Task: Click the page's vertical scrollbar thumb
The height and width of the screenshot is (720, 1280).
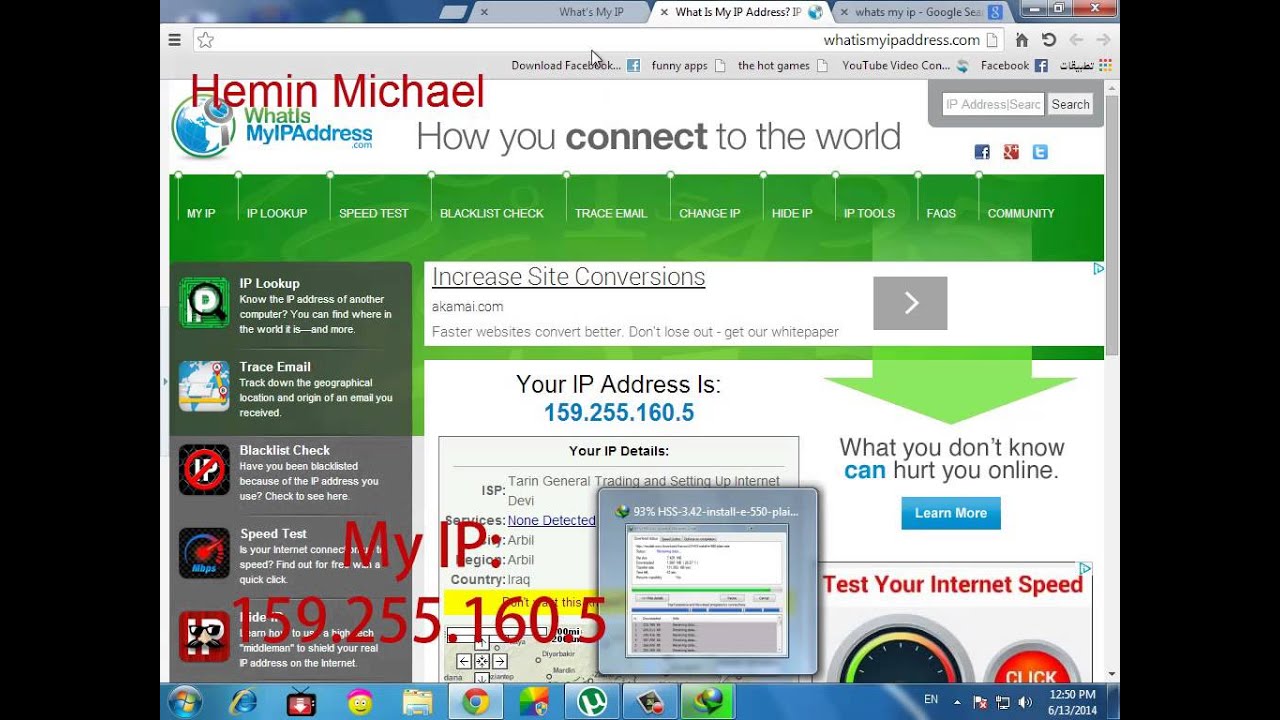Action: coord(1112,225)
